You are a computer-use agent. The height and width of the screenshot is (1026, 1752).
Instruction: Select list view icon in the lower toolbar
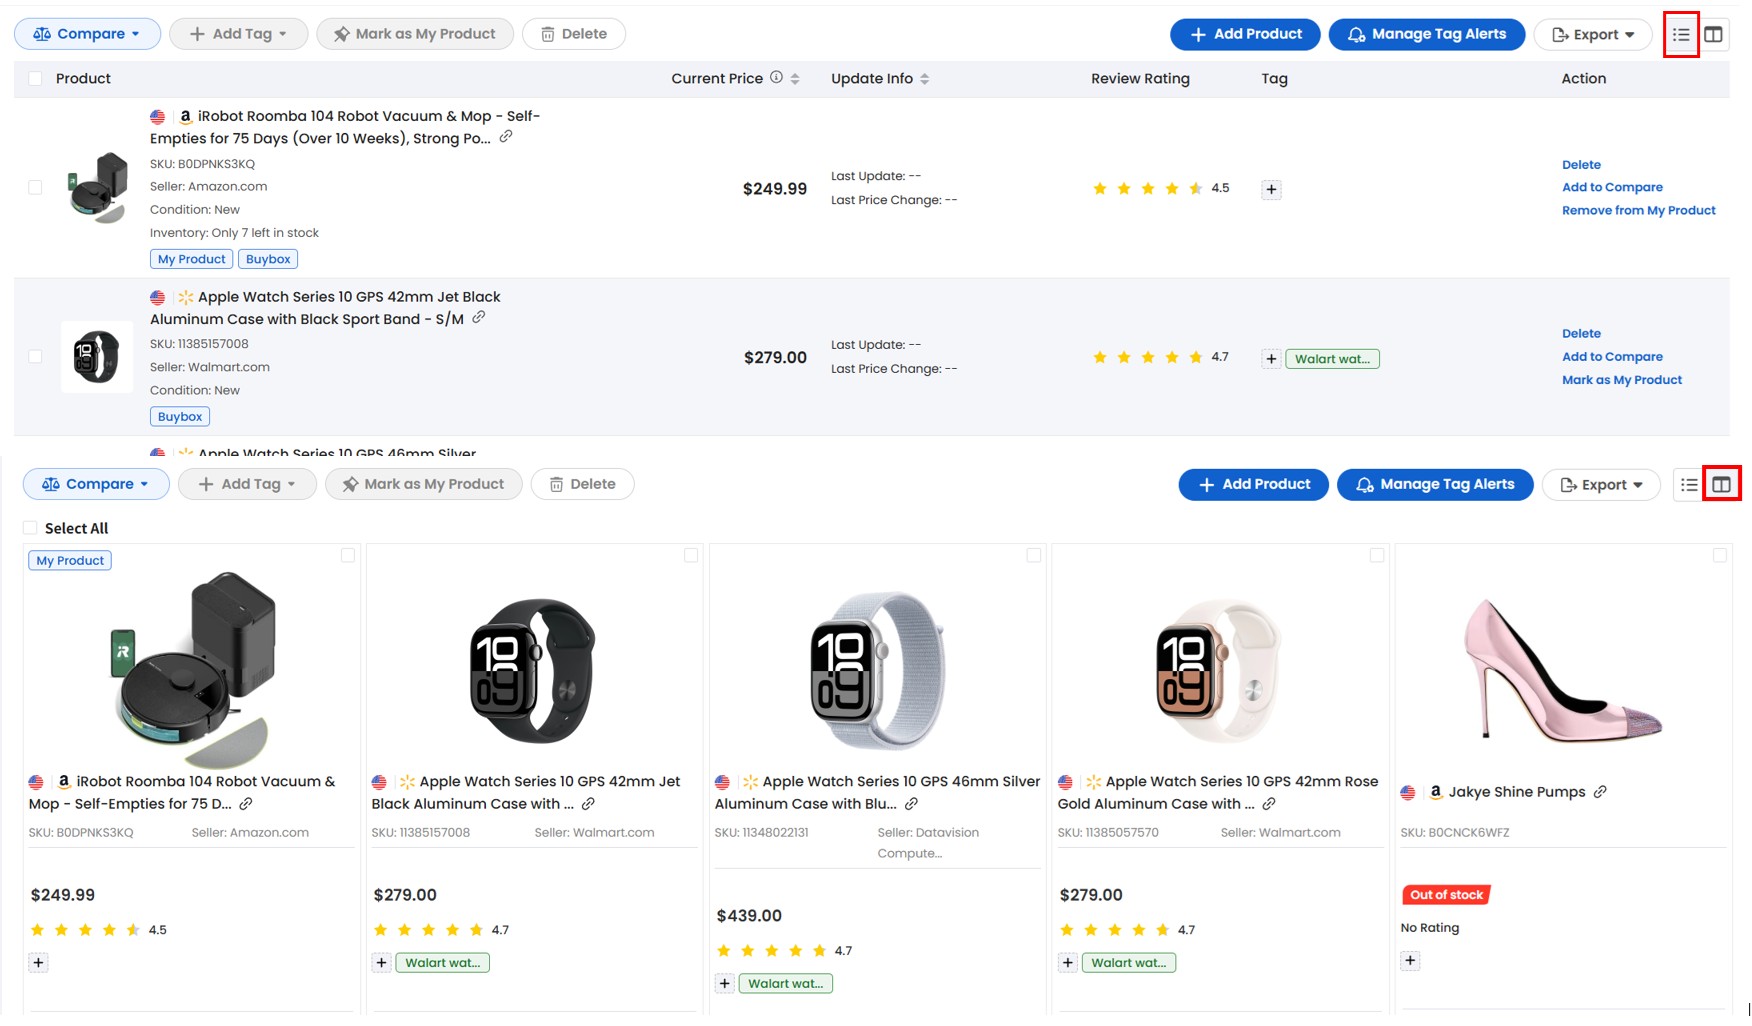[x=1689, y=485]
